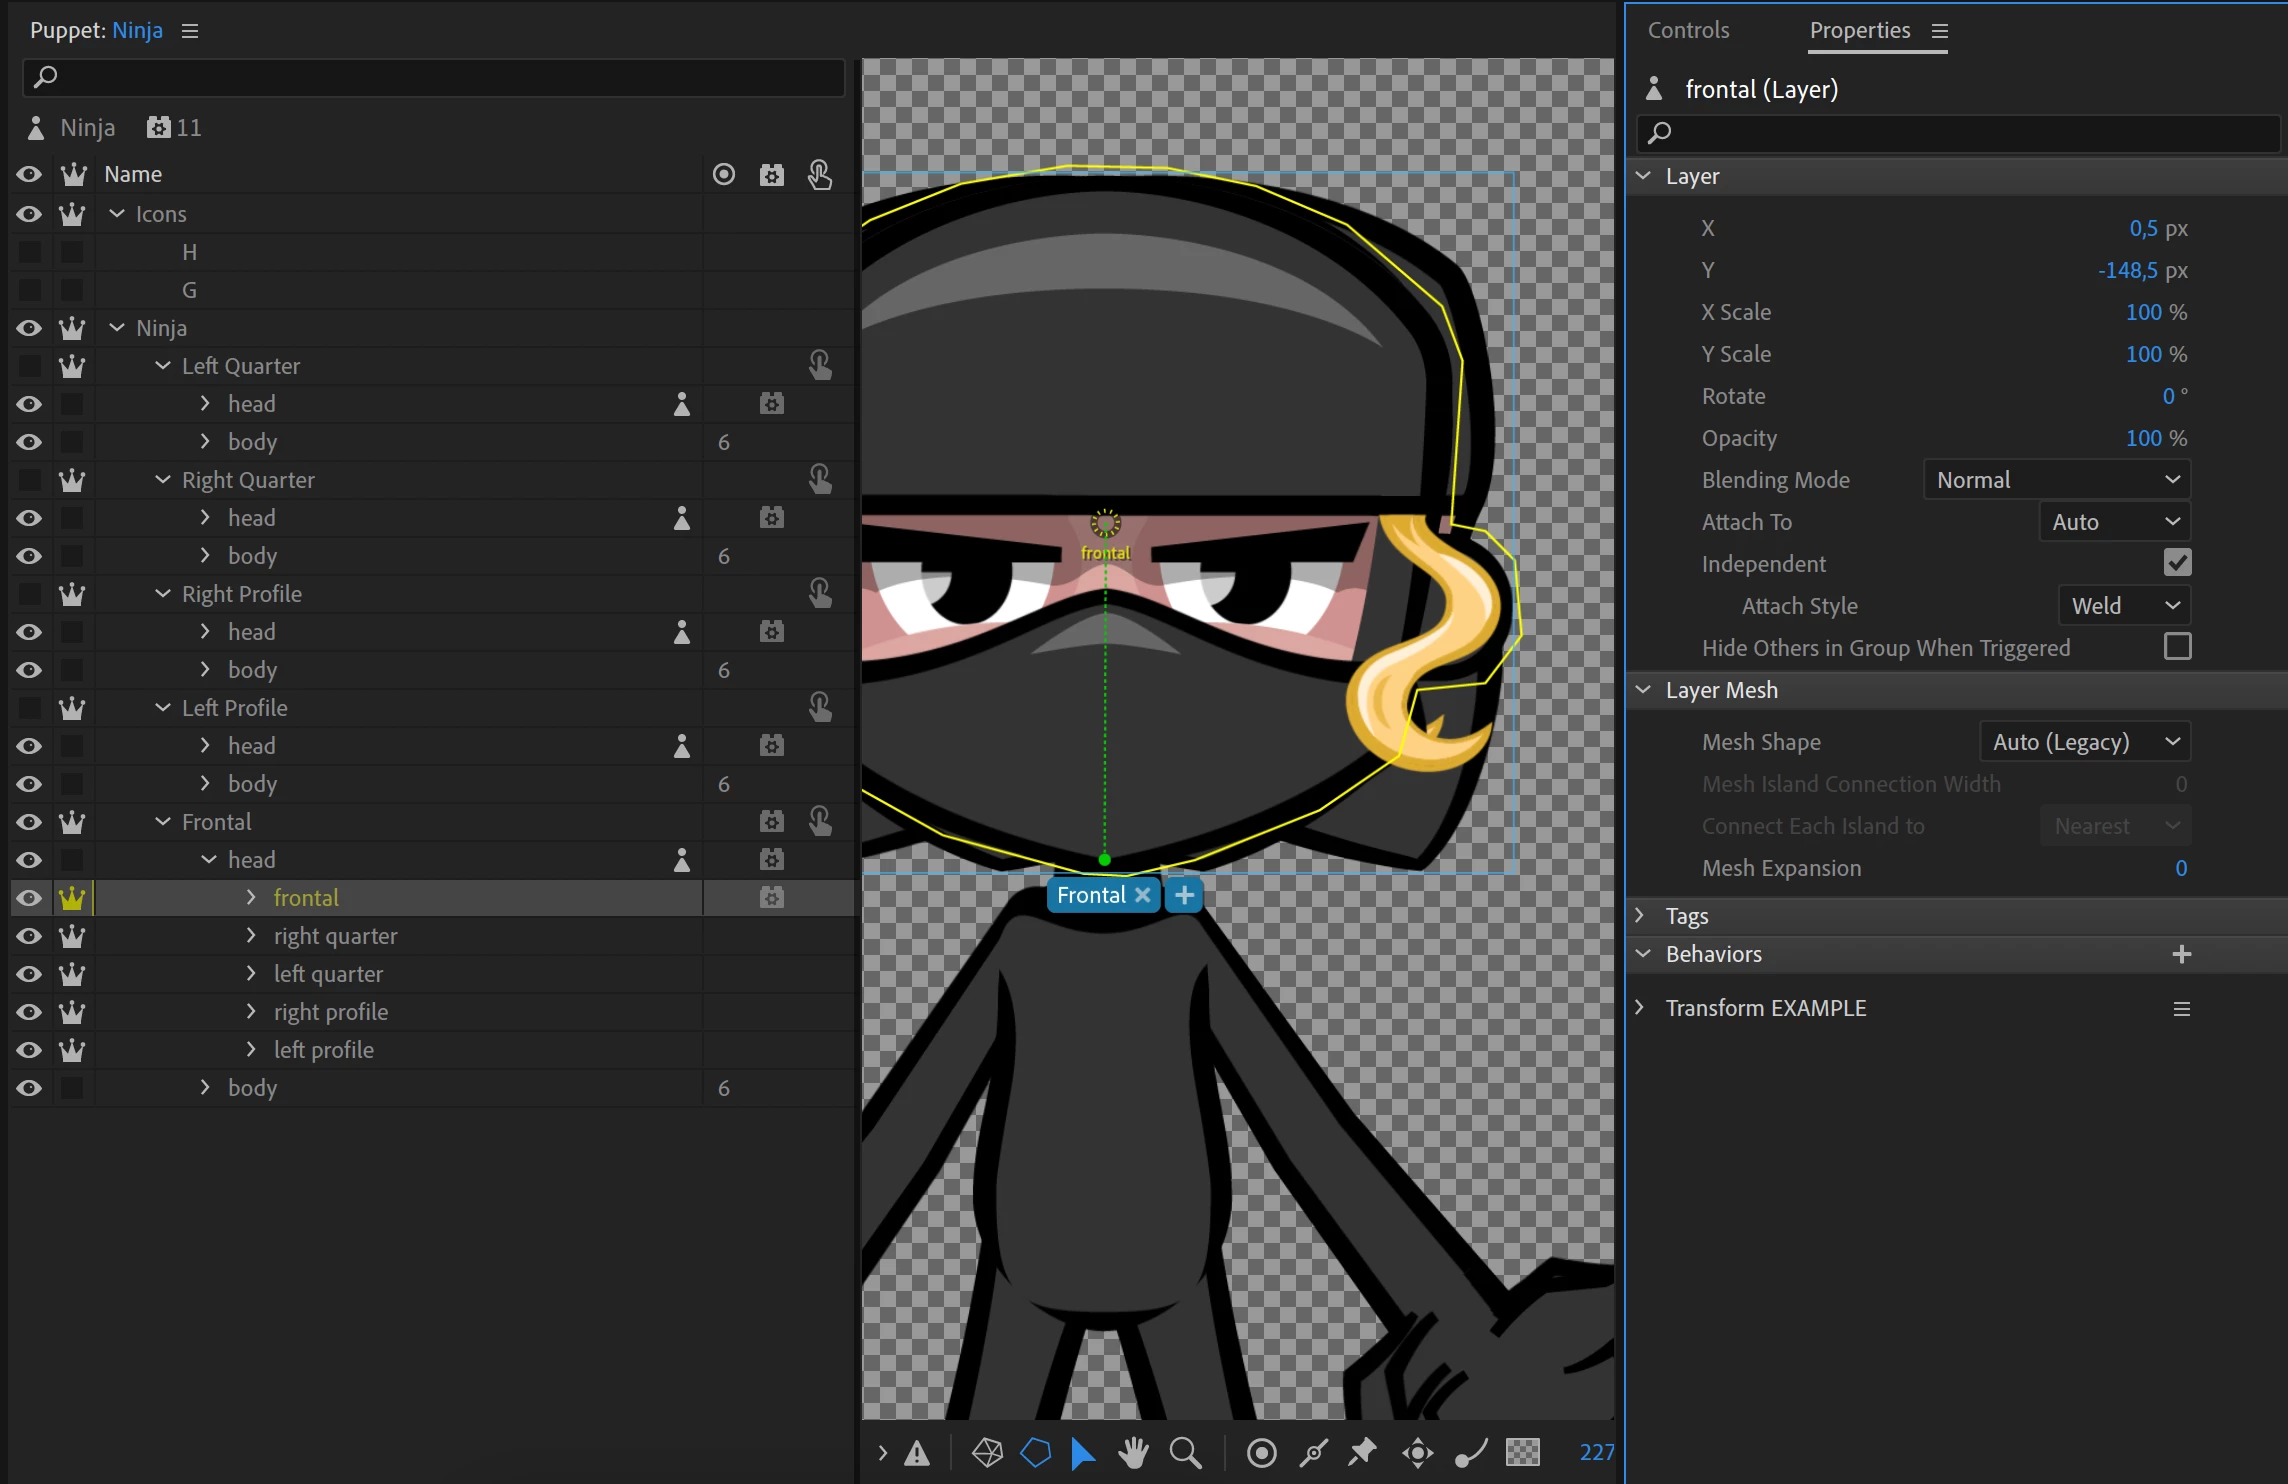Open the Blending Mode dropdown

[2056, 480]
